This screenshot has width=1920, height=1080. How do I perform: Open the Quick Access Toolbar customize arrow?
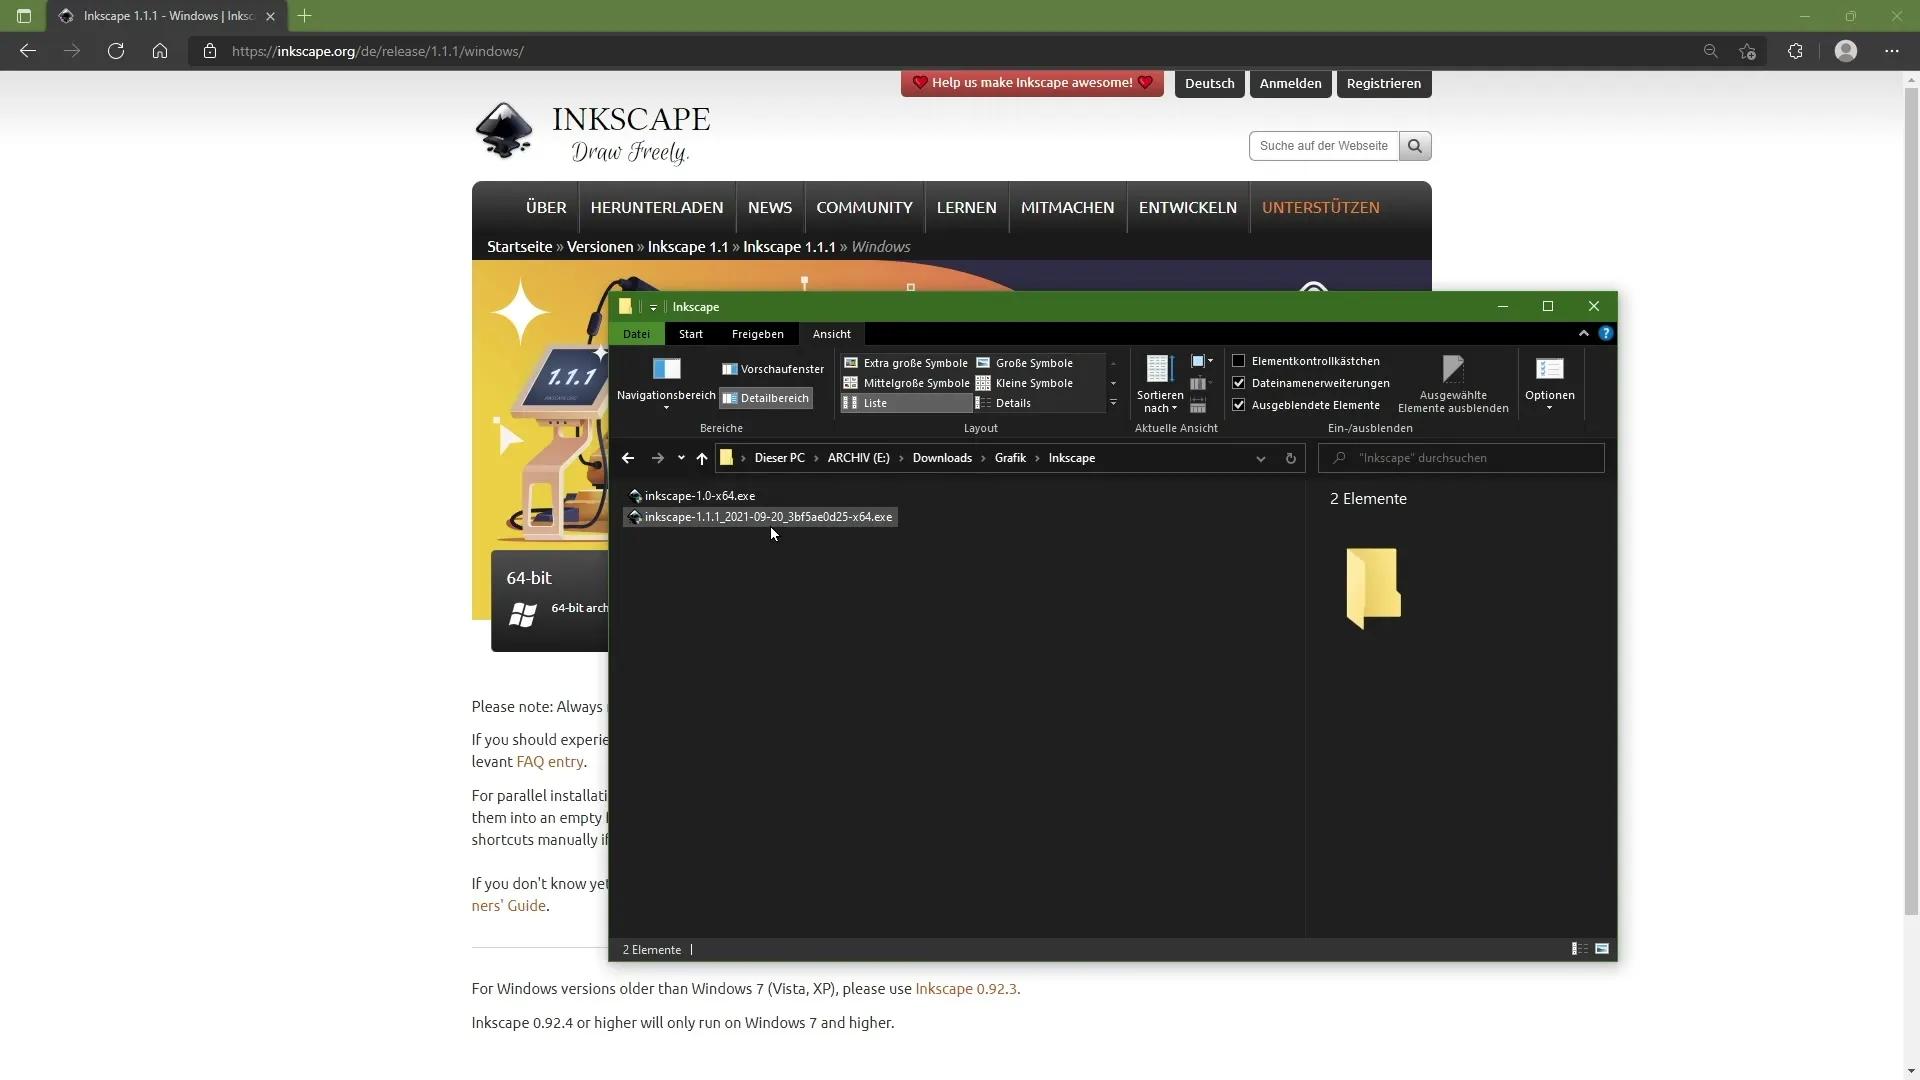pyautogui.click(x=653, y=307)
